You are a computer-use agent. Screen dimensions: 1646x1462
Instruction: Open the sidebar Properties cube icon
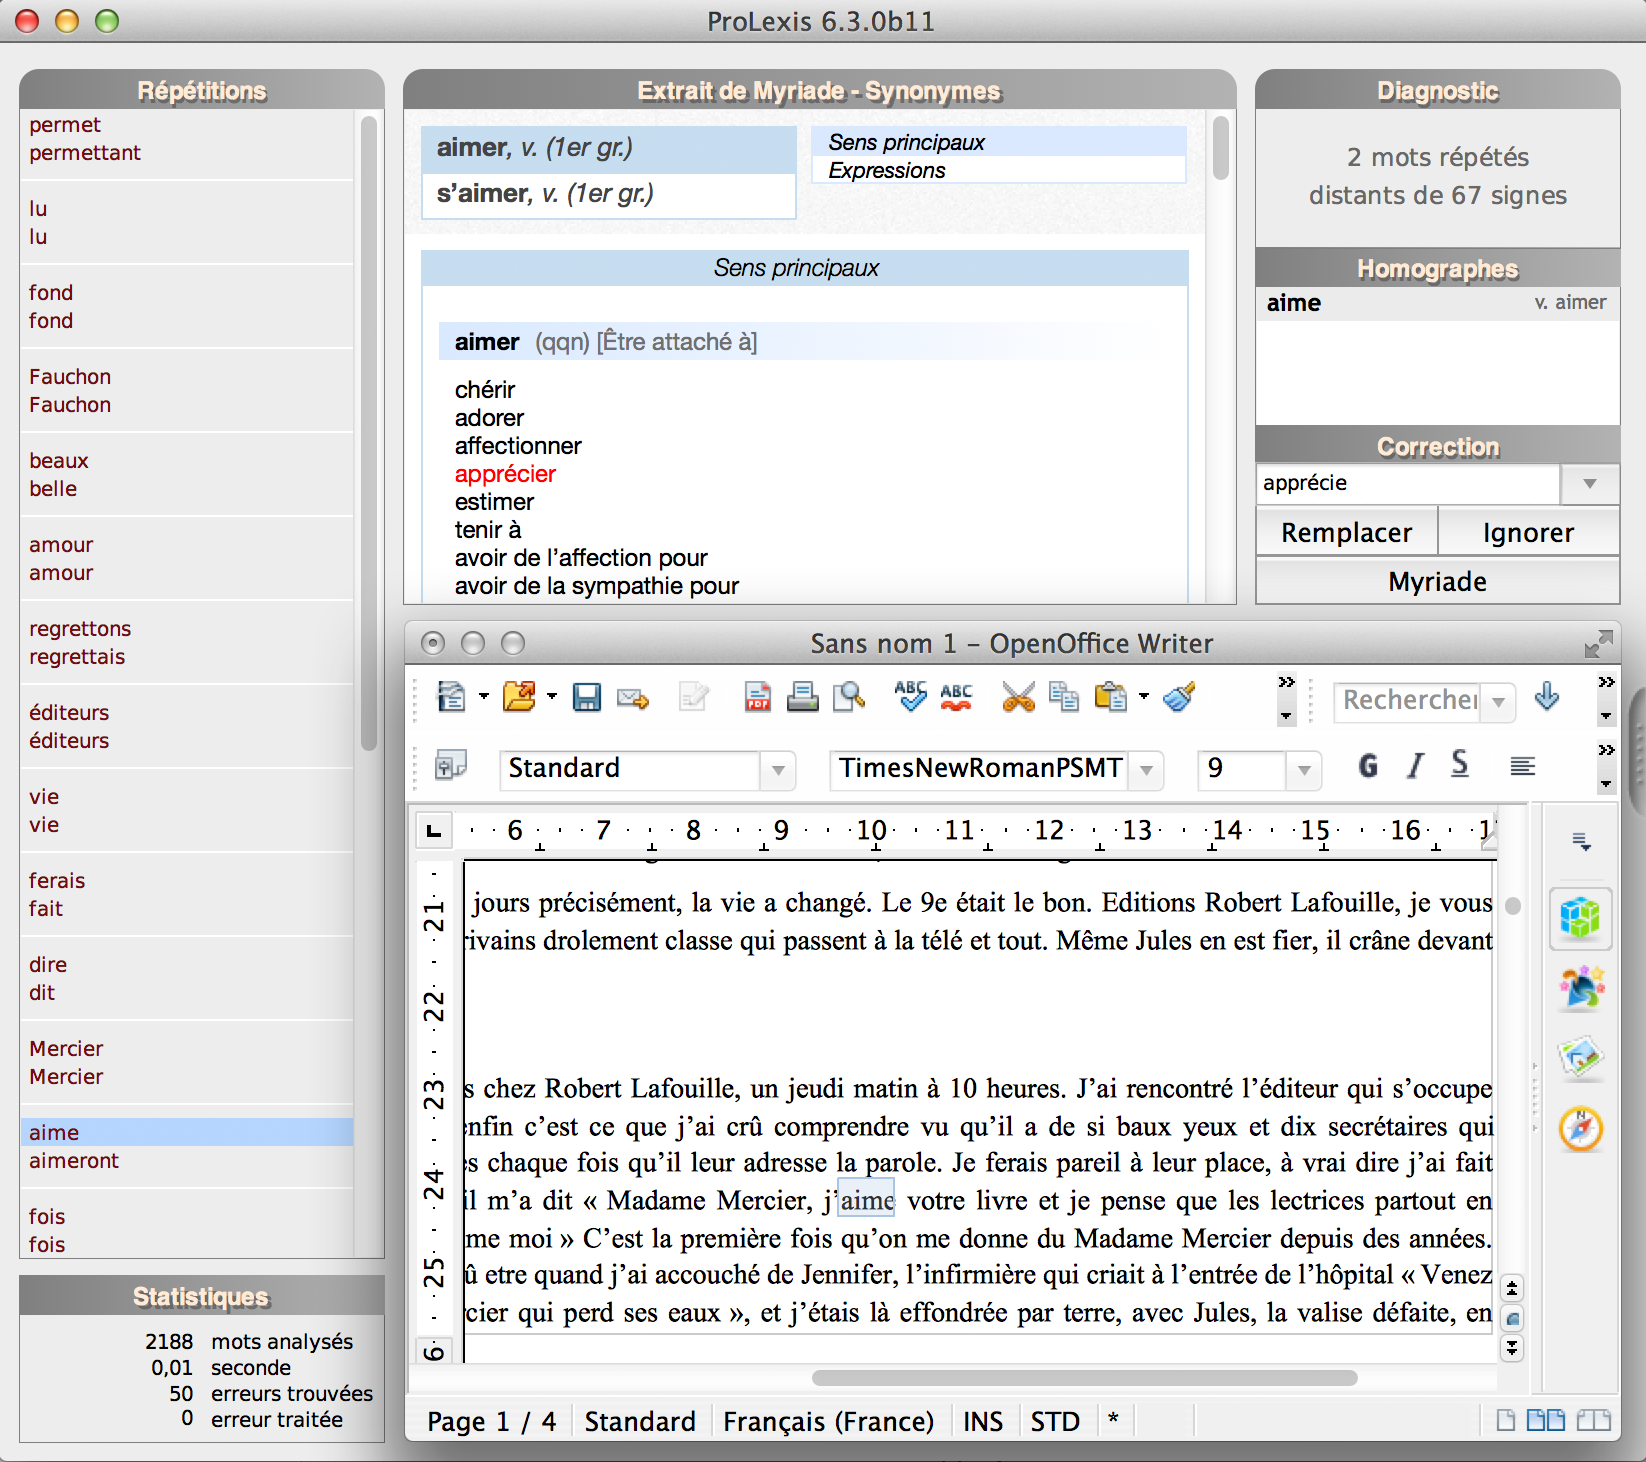[x=1580, y=917]
